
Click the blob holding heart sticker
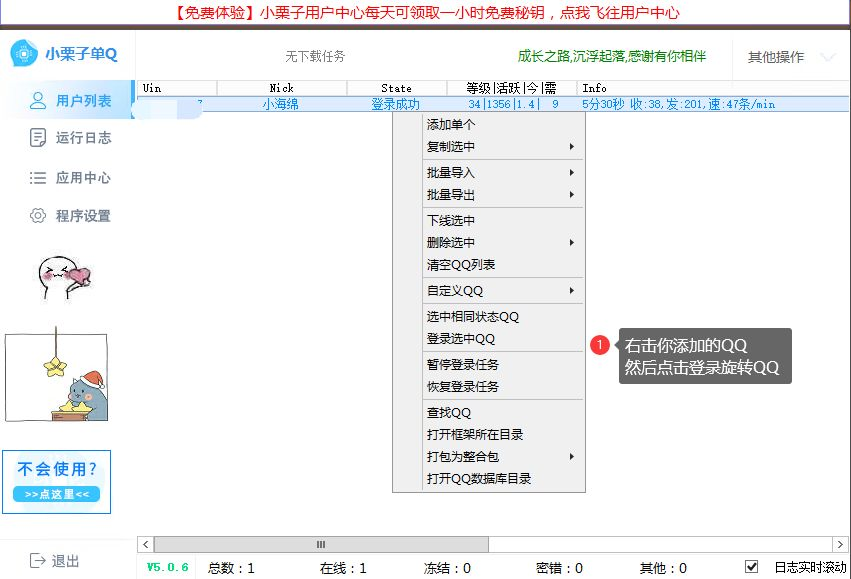click(64, 278)
